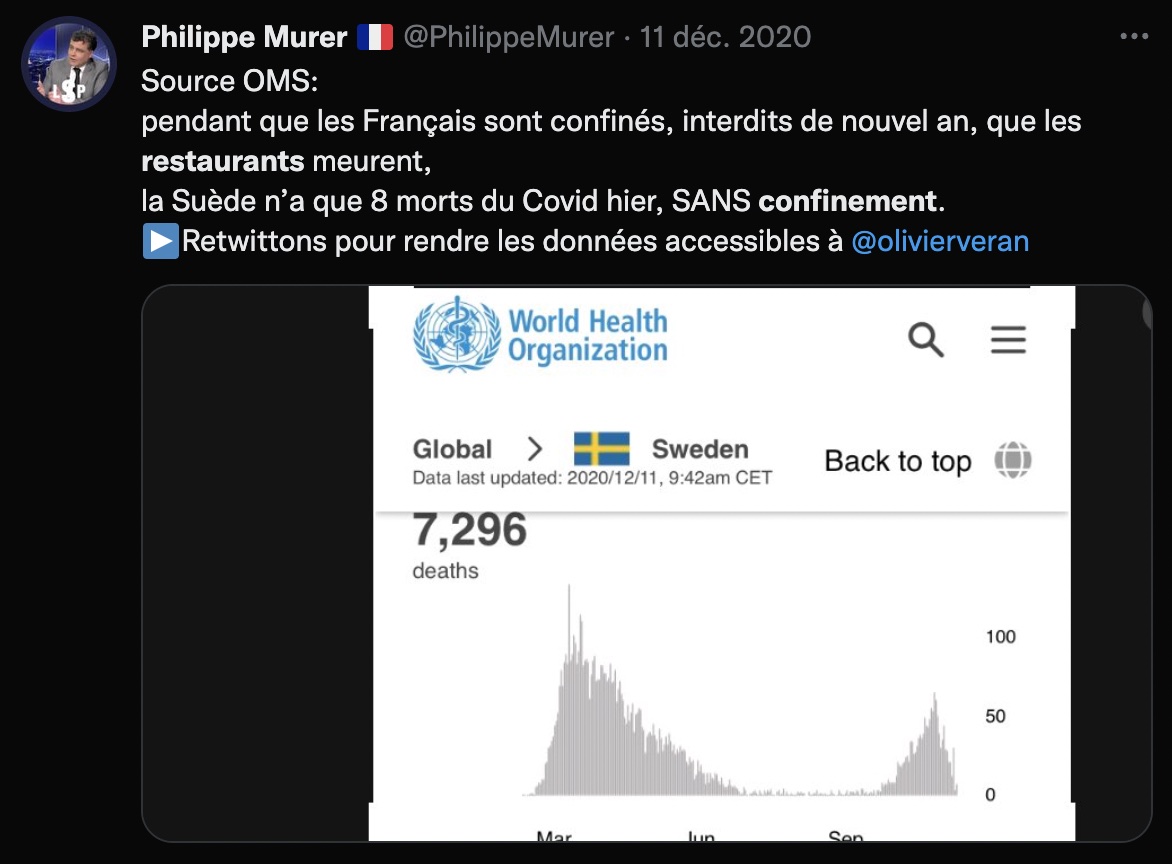Click the 7,296 deaths figure
The width and height of the screenshot is (1172, 864).
[469, 530]
